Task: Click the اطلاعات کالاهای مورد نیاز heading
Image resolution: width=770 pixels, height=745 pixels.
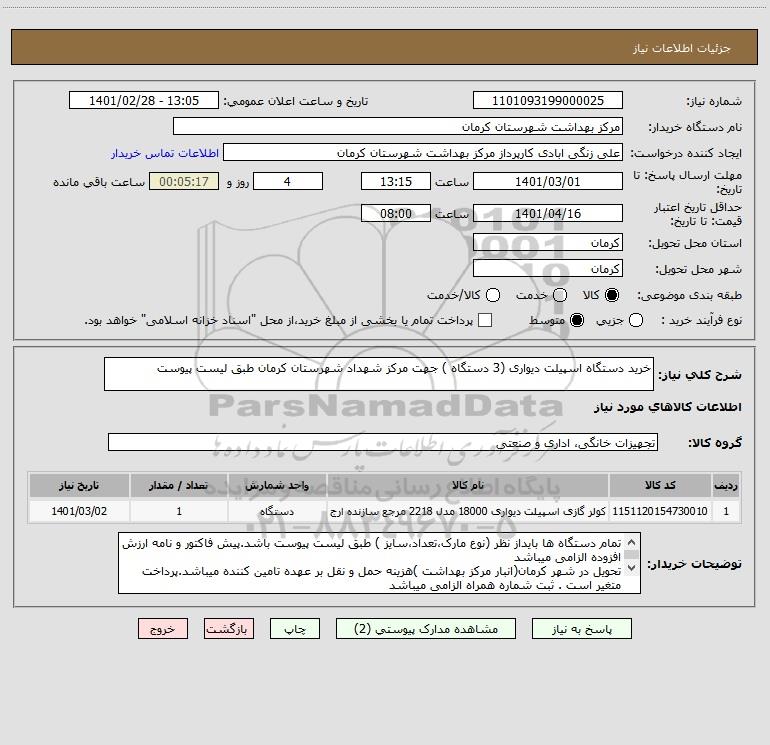Action: (x=668, y=407)
